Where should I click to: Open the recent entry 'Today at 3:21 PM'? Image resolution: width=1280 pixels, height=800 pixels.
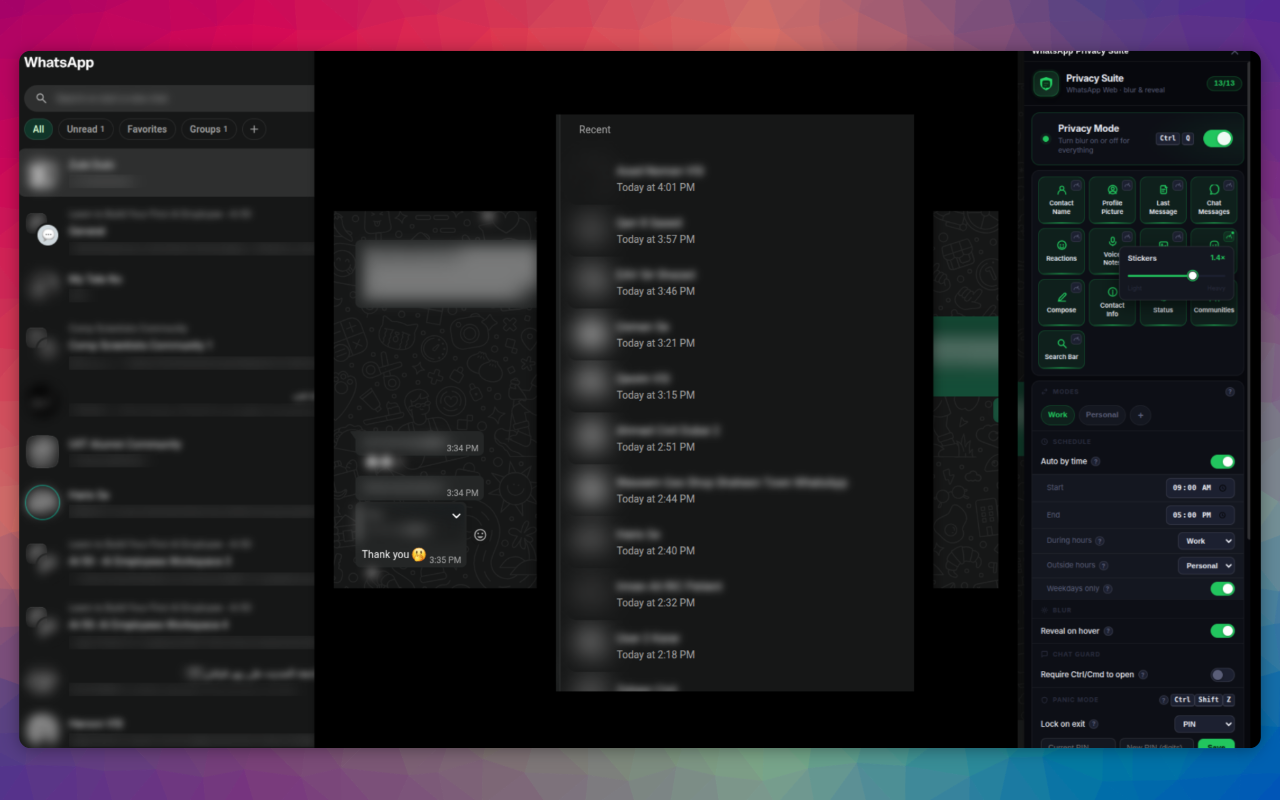click(735, 335)
